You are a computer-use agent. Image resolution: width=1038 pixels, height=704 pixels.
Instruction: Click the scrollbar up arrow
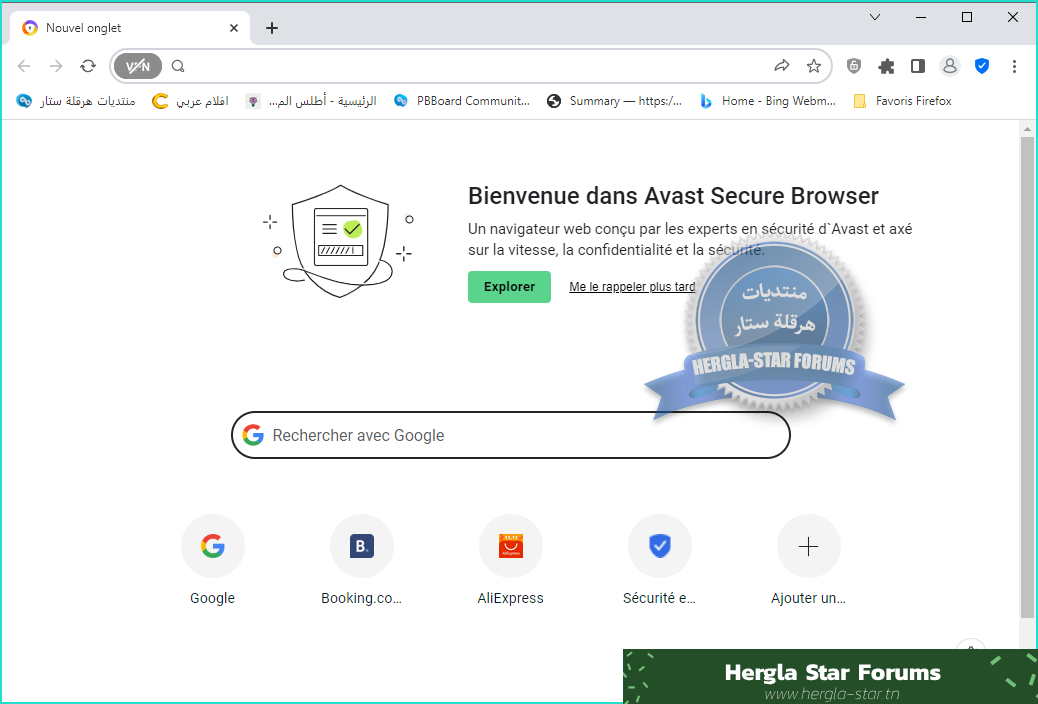(1027, 129)
